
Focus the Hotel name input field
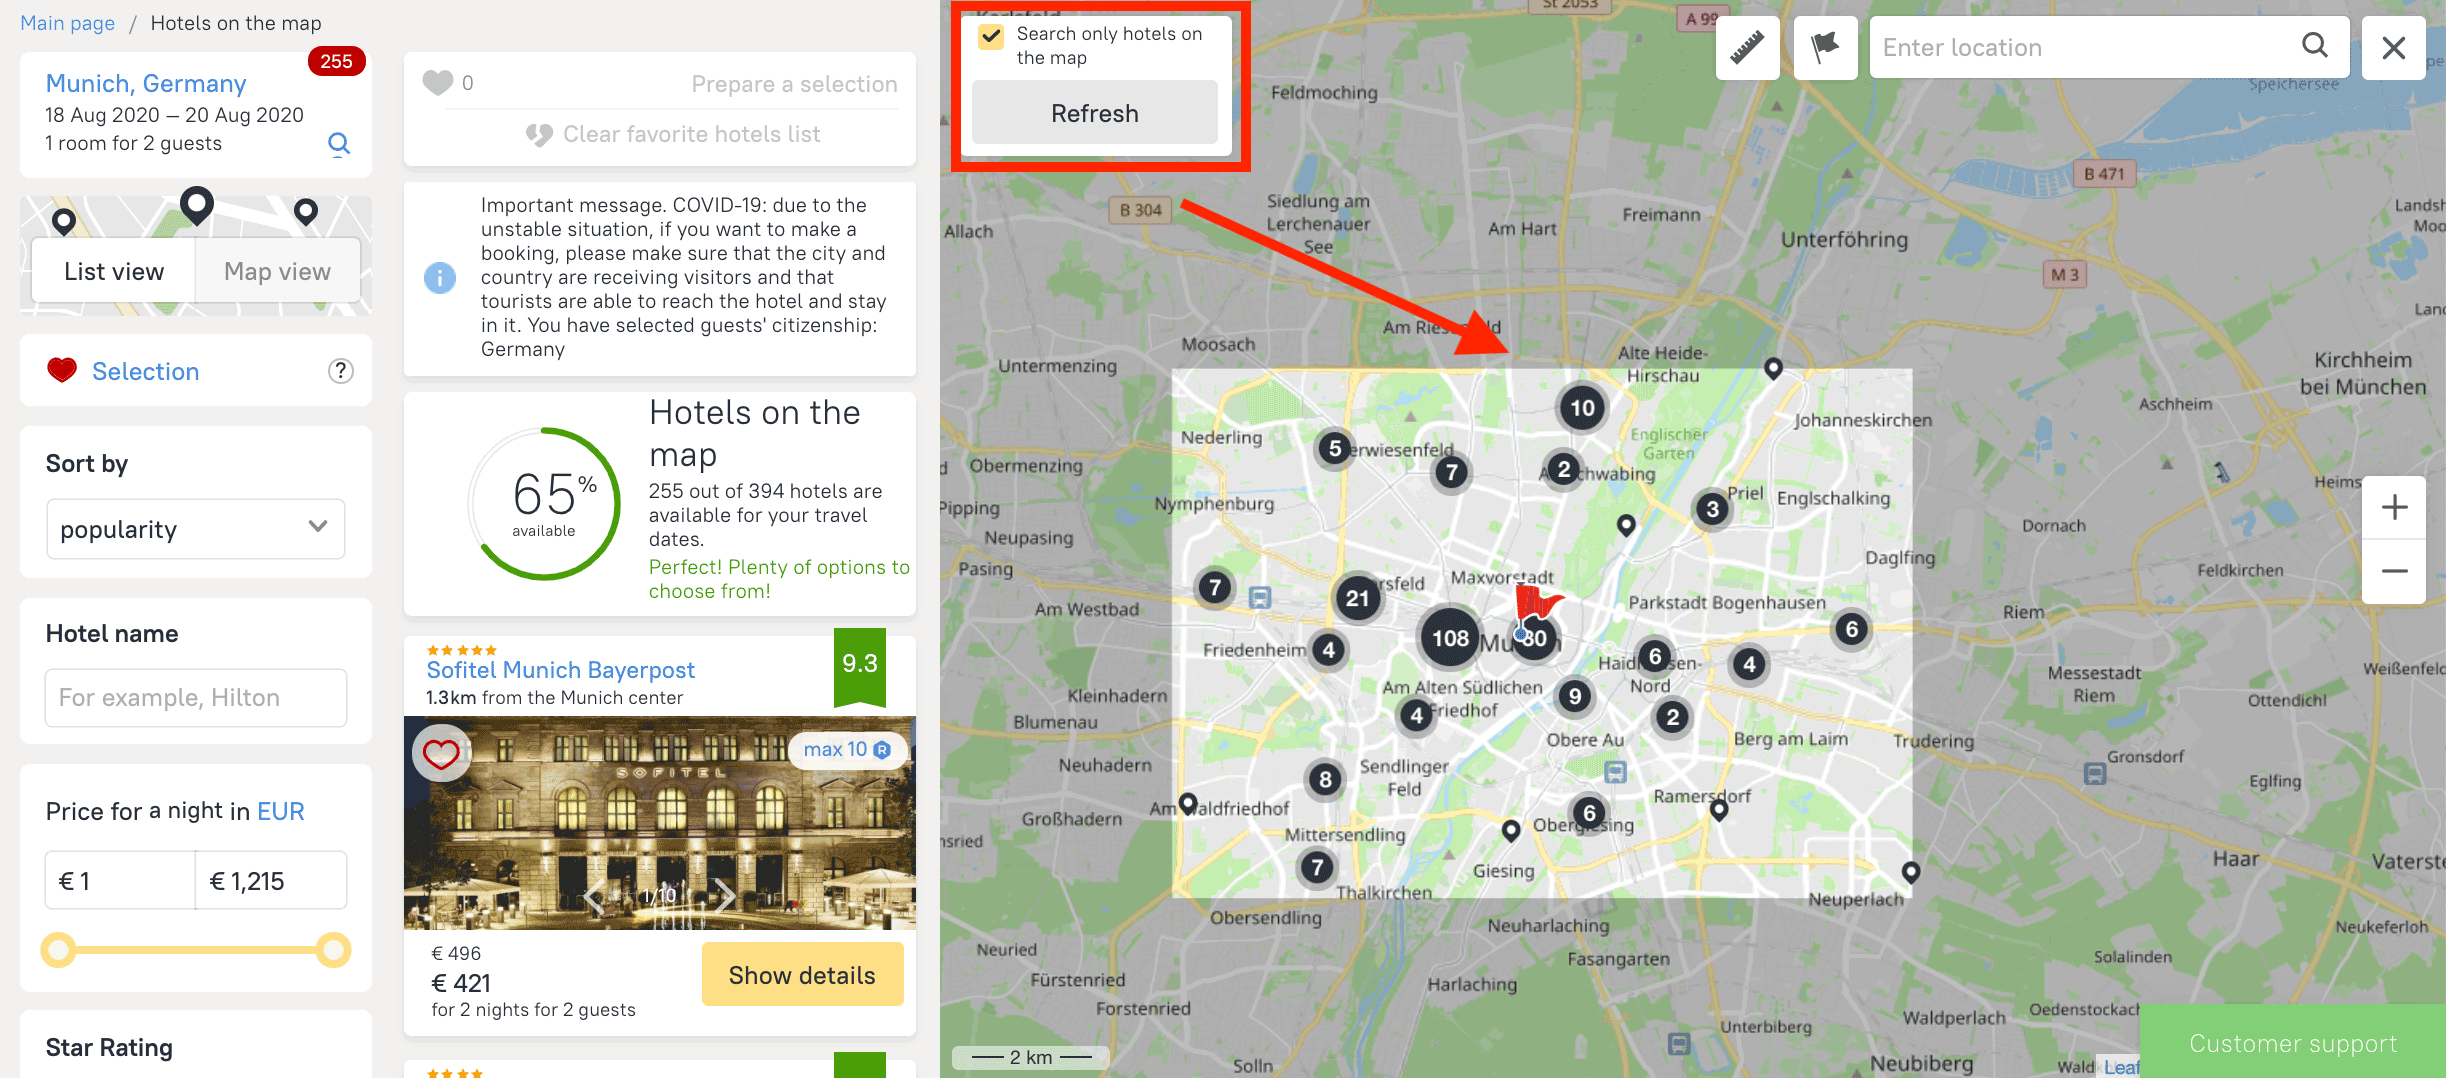pos(196,697)
